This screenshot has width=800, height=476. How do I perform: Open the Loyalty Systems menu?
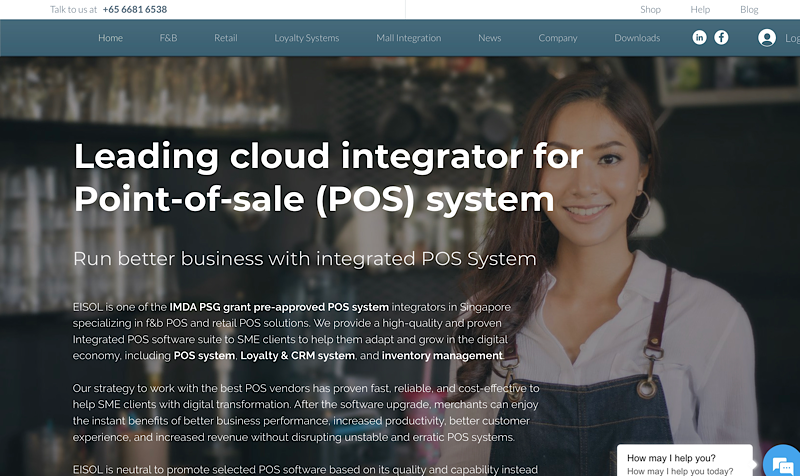point(307,38)
